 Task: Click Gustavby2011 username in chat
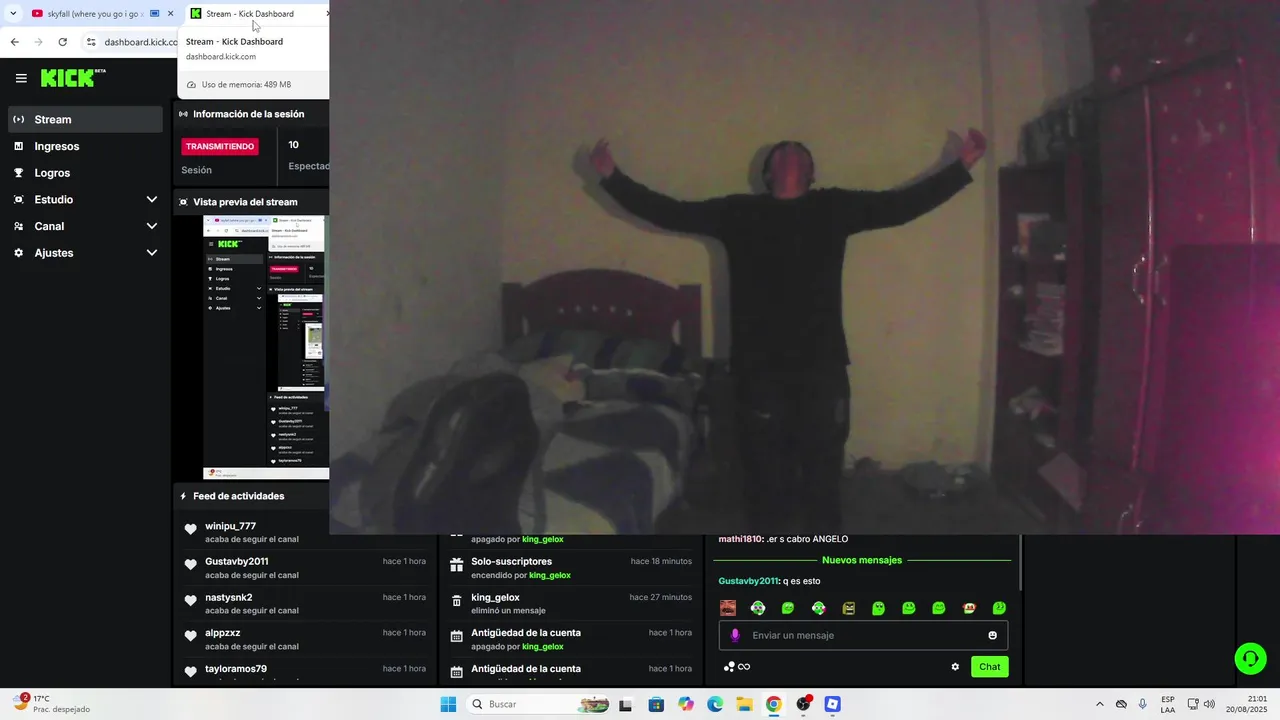click(748, 581)
